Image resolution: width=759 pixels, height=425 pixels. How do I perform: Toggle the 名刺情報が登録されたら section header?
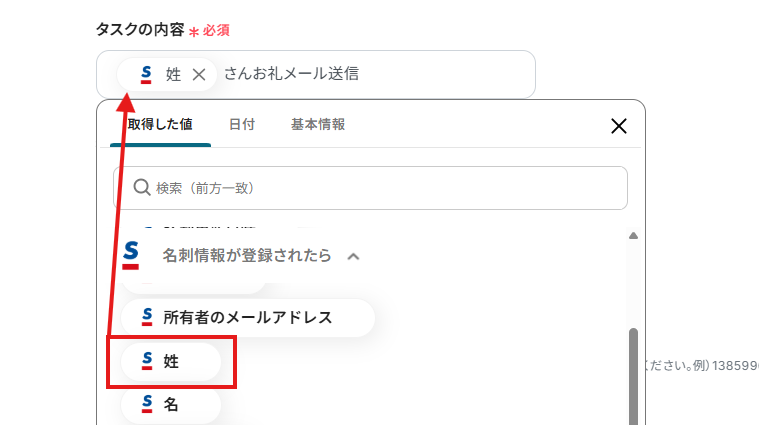[246, 256]
